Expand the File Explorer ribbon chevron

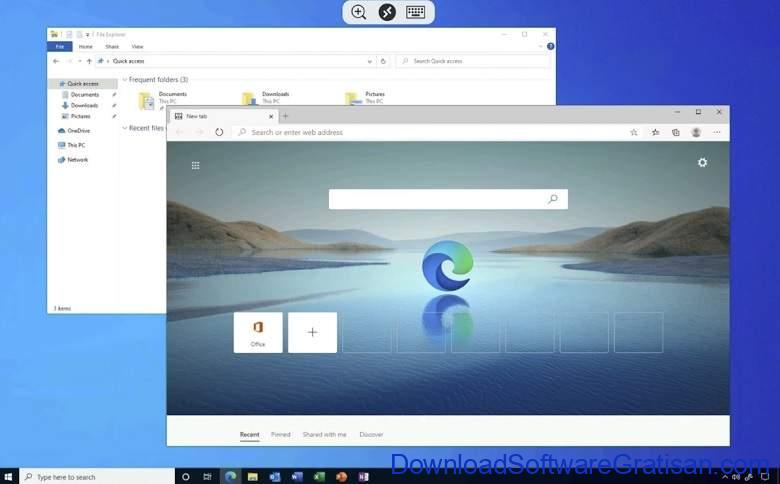(541, 46)
